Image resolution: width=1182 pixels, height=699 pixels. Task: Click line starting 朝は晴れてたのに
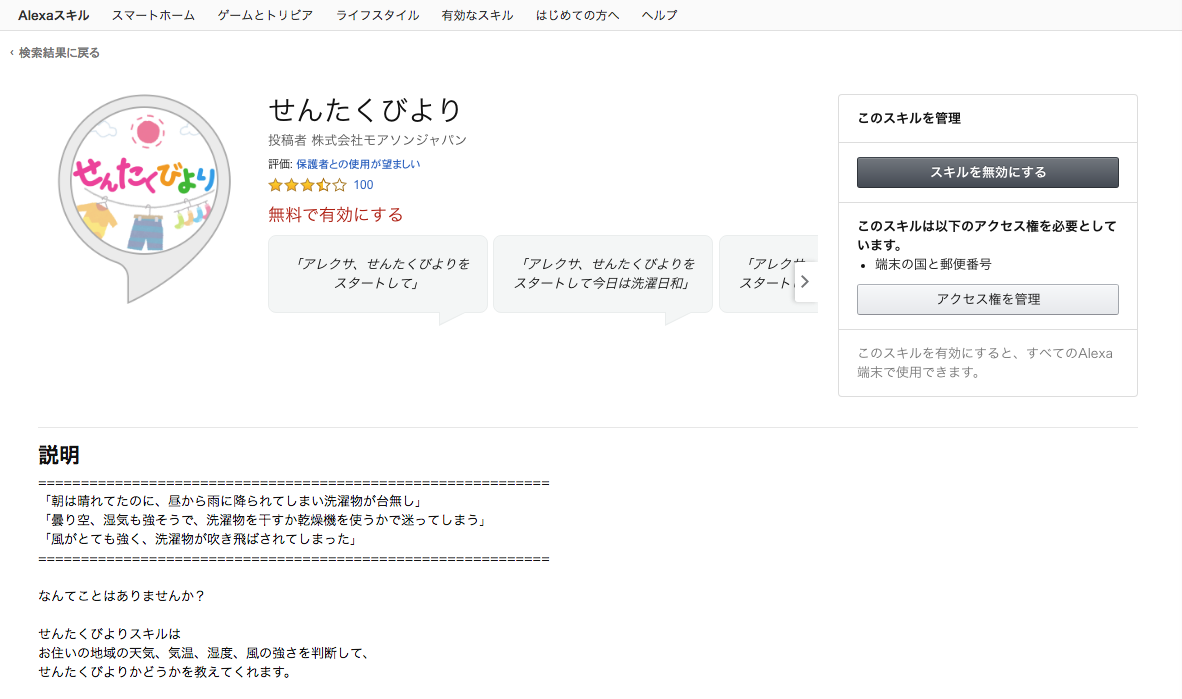(x=232, y=501)
